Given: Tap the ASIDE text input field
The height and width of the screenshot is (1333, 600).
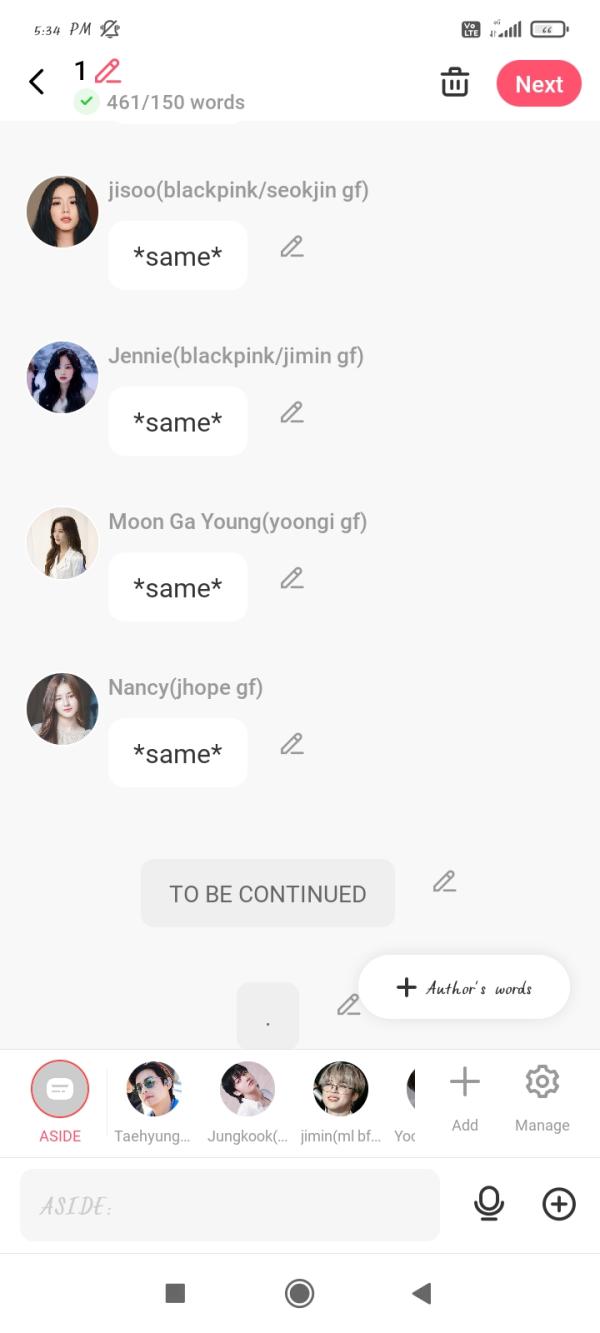Looking at the screenshot, I should (x=230, y=1205).
